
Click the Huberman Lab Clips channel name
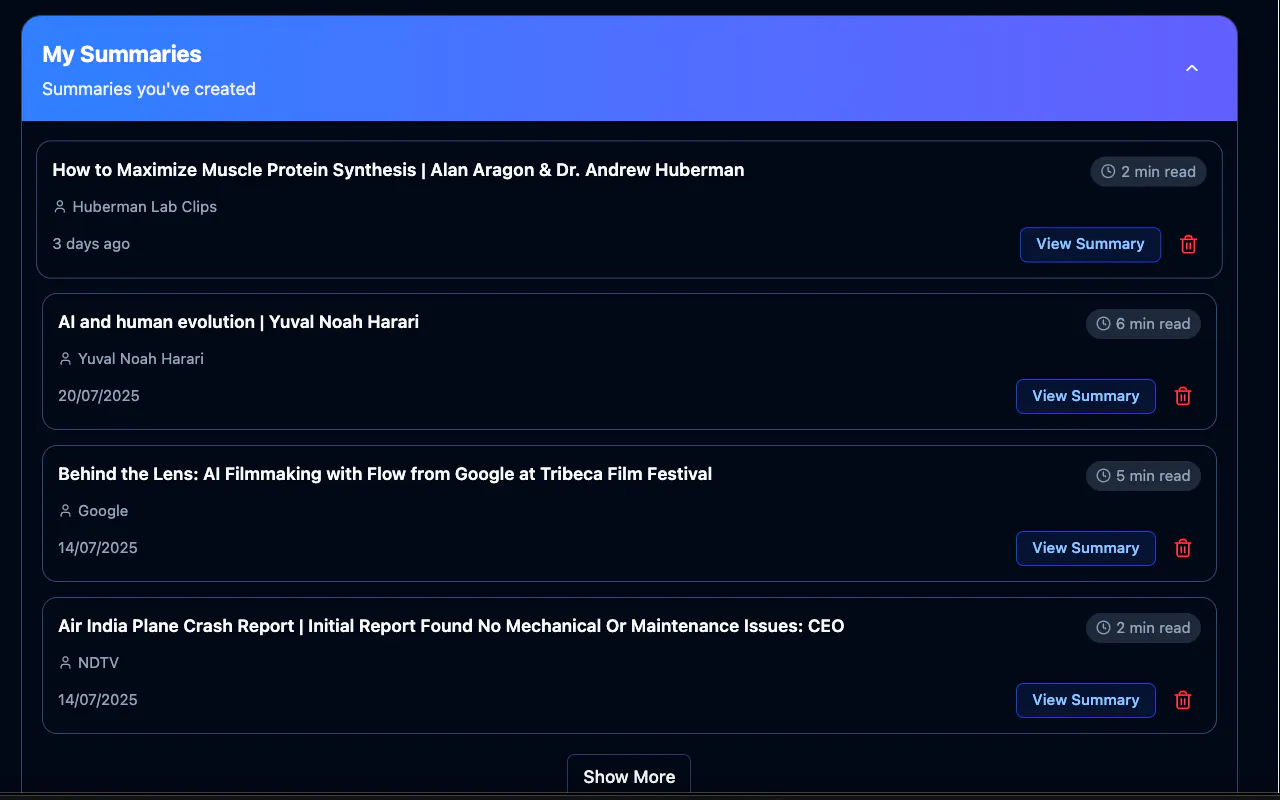coord(145,207)
